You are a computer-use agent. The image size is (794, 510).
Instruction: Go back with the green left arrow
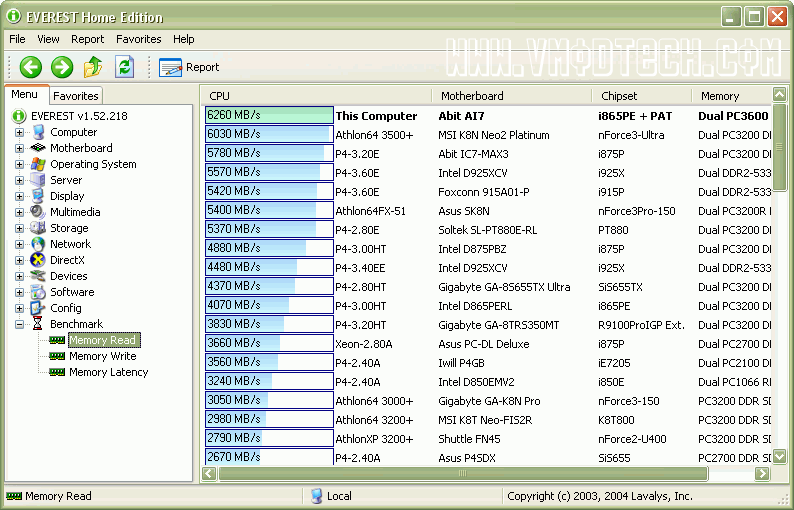pos(31,67)
